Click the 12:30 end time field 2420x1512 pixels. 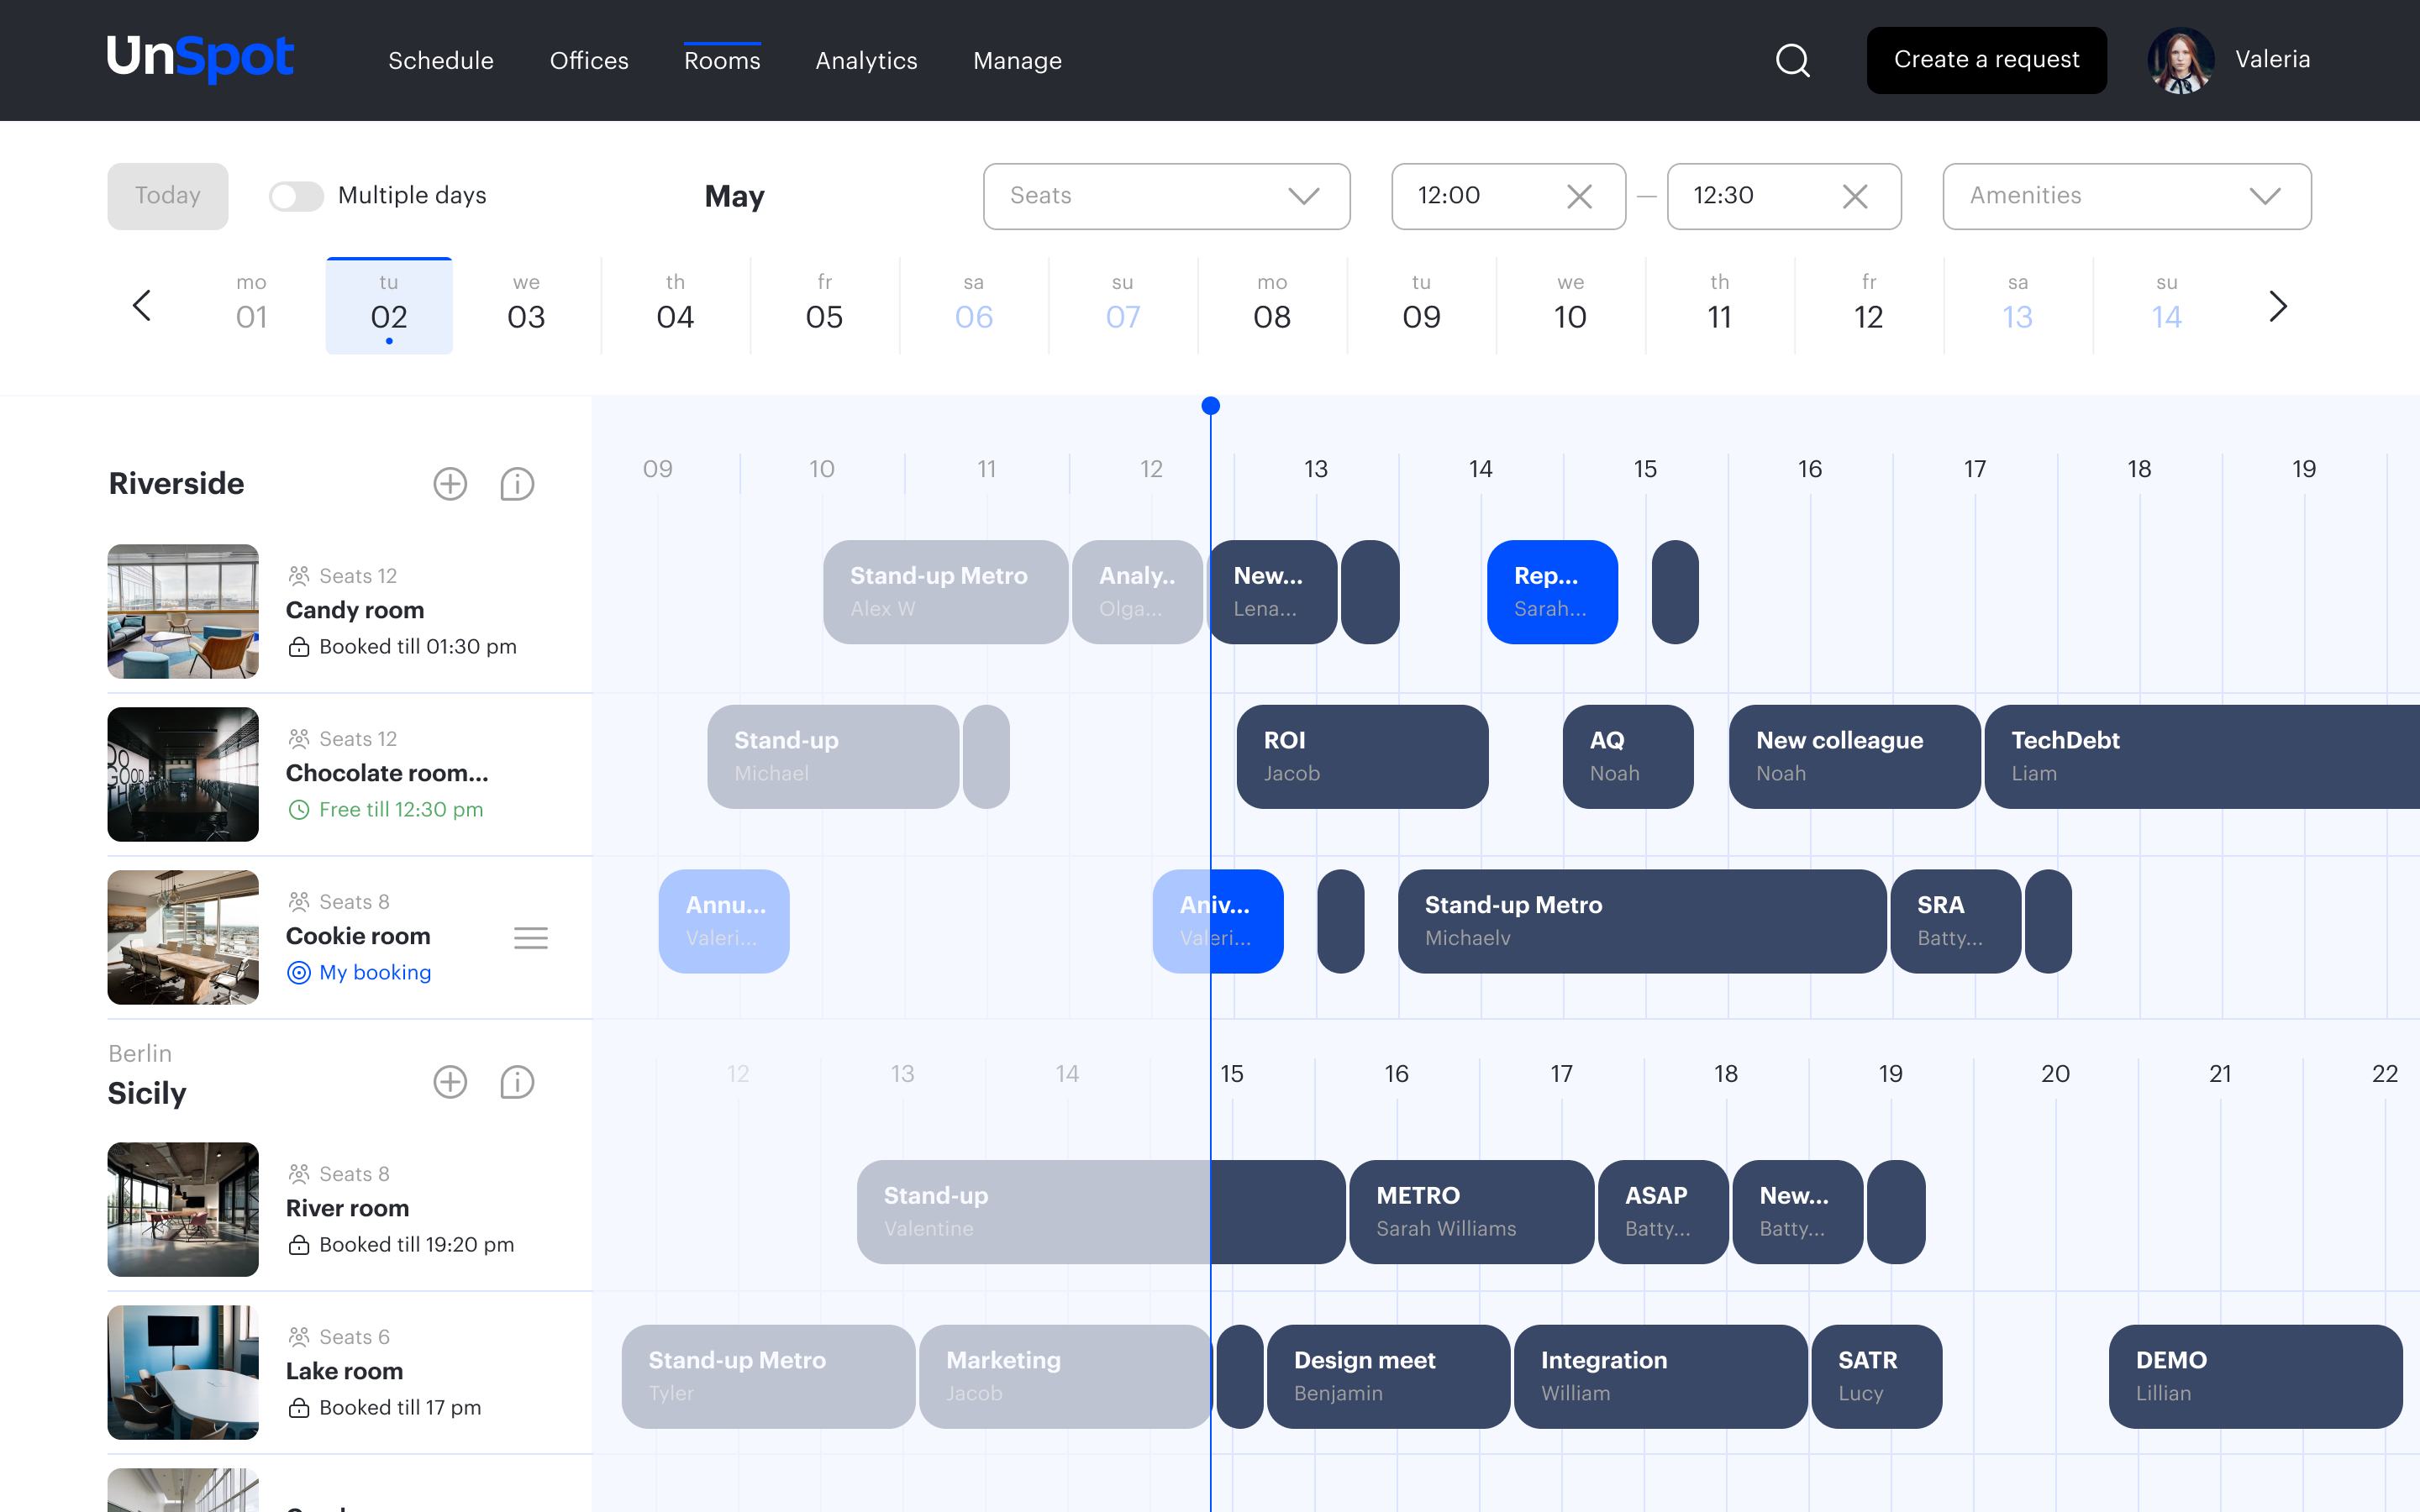click(x=1784, y=196)
